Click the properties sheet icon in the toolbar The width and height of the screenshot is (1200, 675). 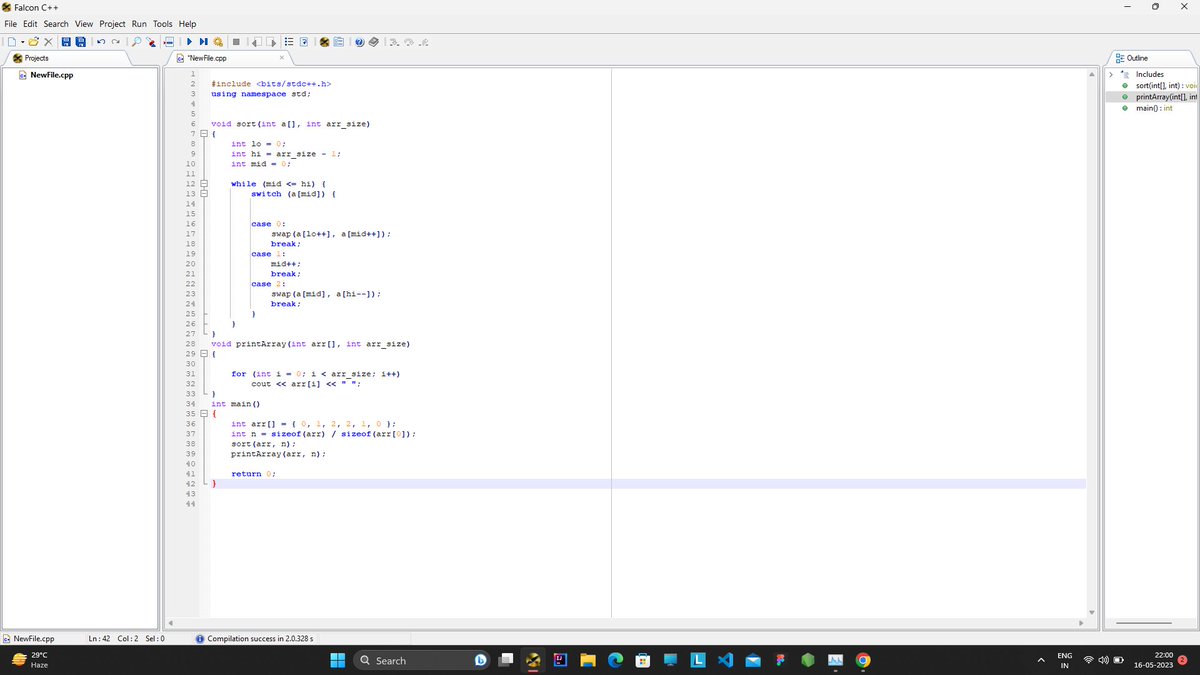338,42
